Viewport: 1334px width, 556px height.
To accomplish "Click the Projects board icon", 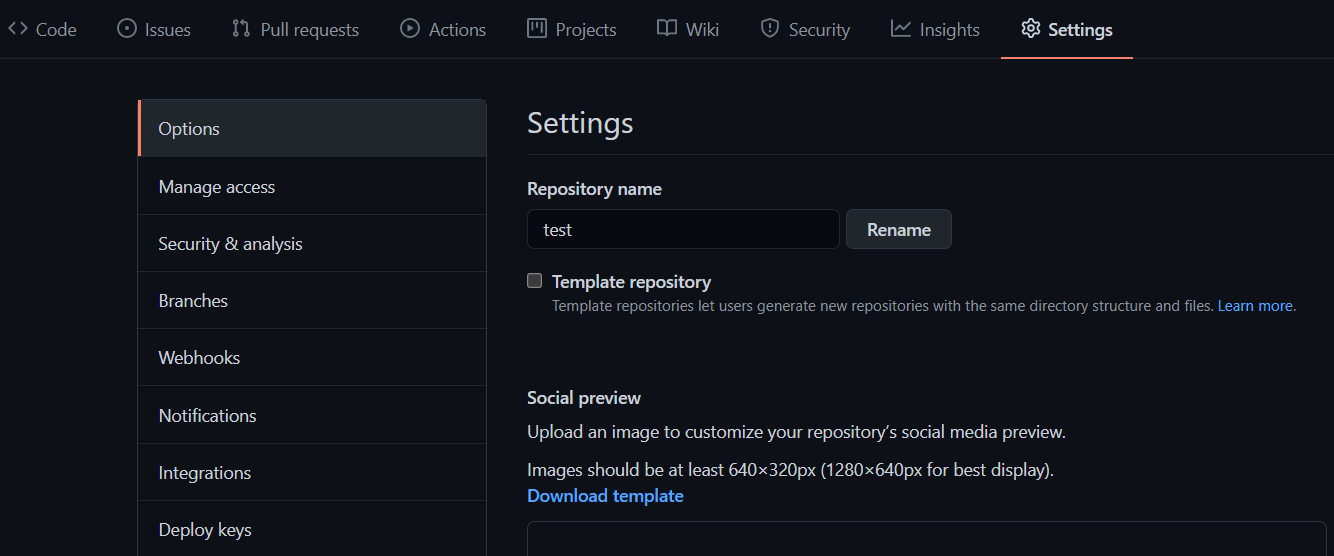I will [x=537, y=29].
